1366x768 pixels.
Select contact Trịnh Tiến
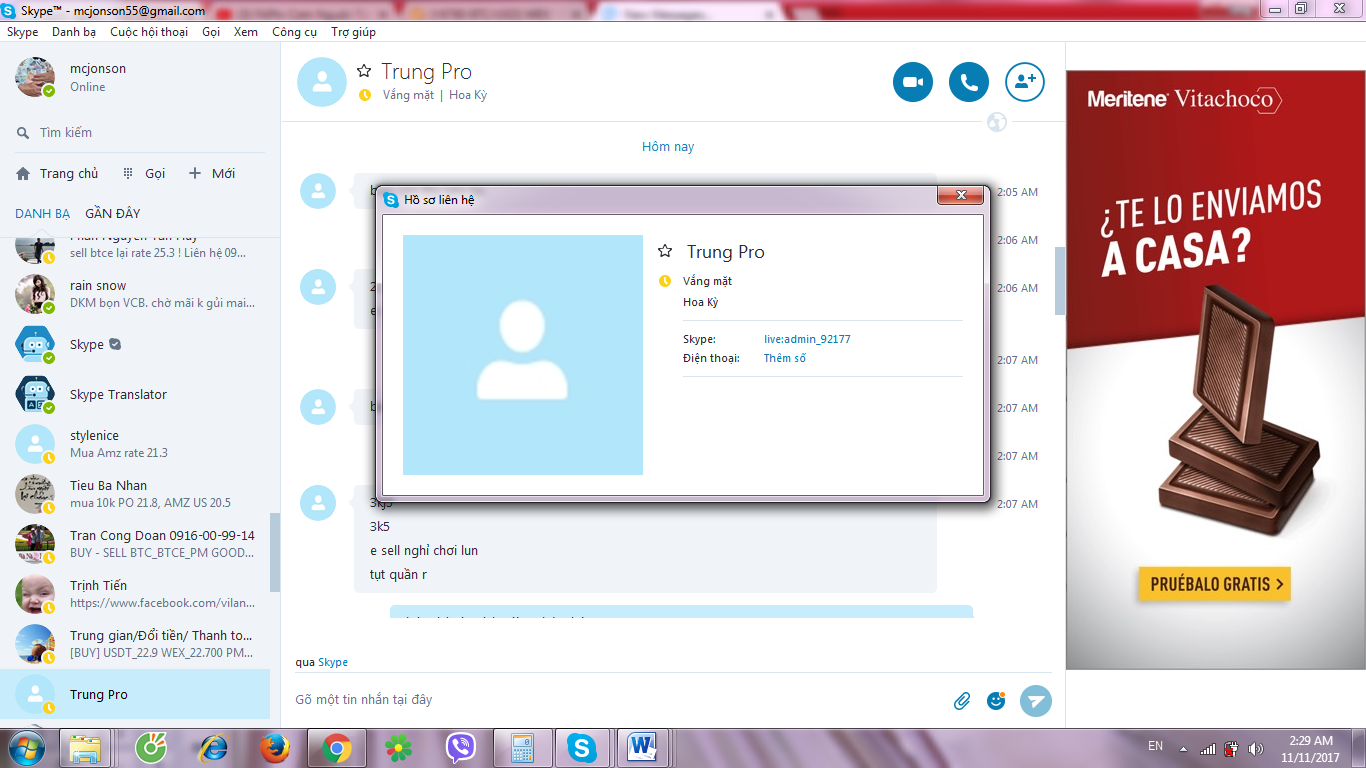pos(135,594)
